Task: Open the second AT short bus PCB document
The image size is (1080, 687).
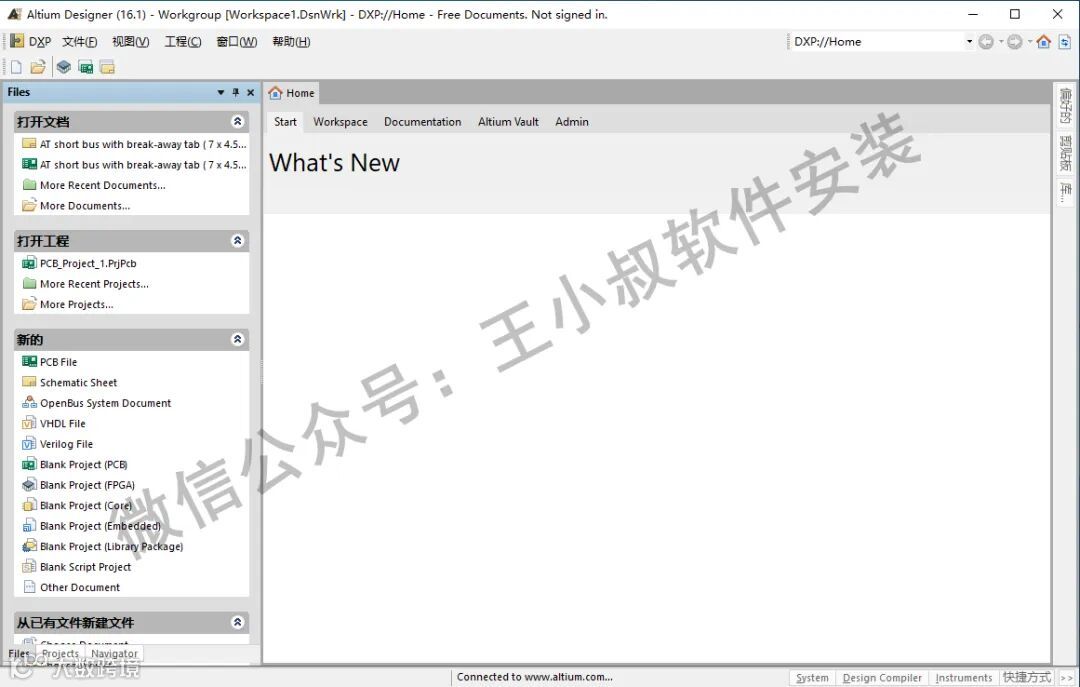Action: click(x=134, y=165)
